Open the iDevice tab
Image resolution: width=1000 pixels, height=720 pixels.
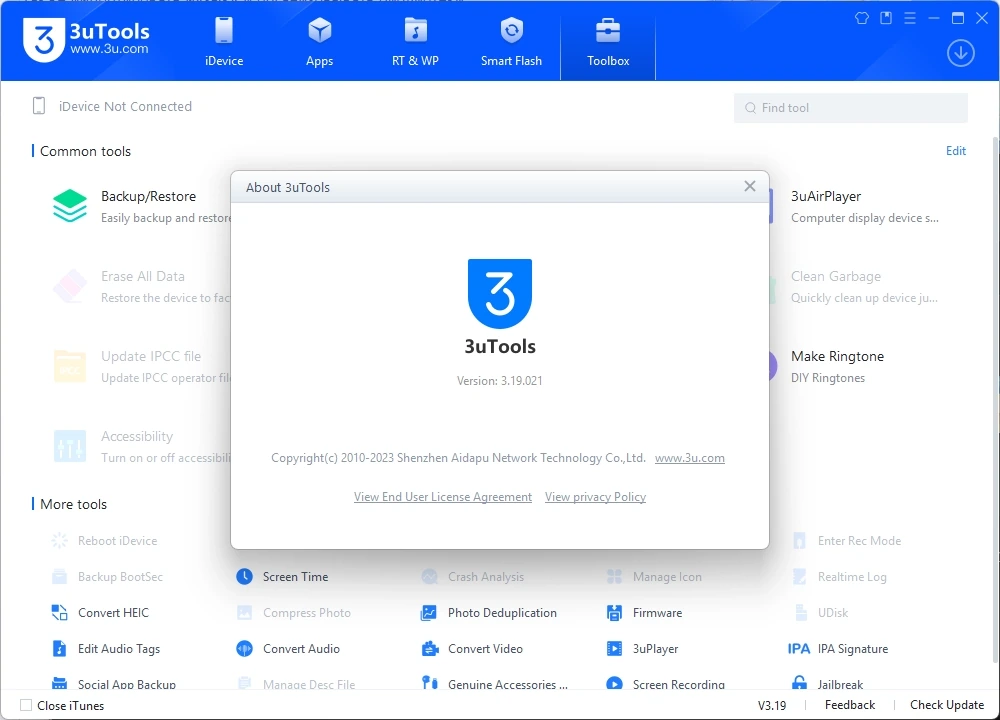[224, 42]
